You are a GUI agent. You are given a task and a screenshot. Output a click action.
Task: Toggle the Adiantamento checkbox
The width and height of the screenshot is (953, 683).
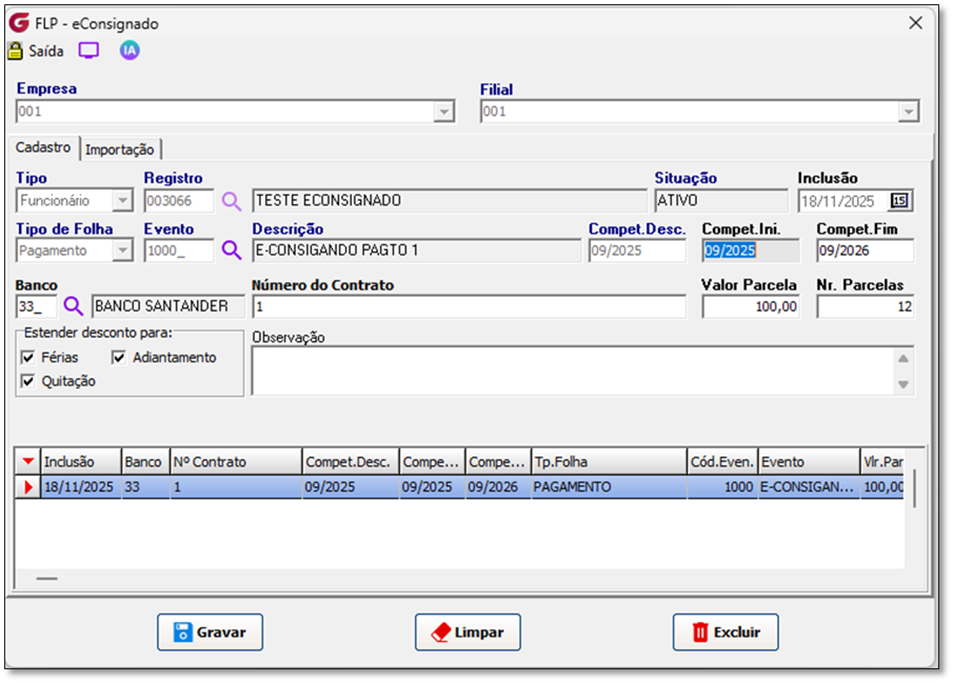pyautogui.click(x=119, y=357)
